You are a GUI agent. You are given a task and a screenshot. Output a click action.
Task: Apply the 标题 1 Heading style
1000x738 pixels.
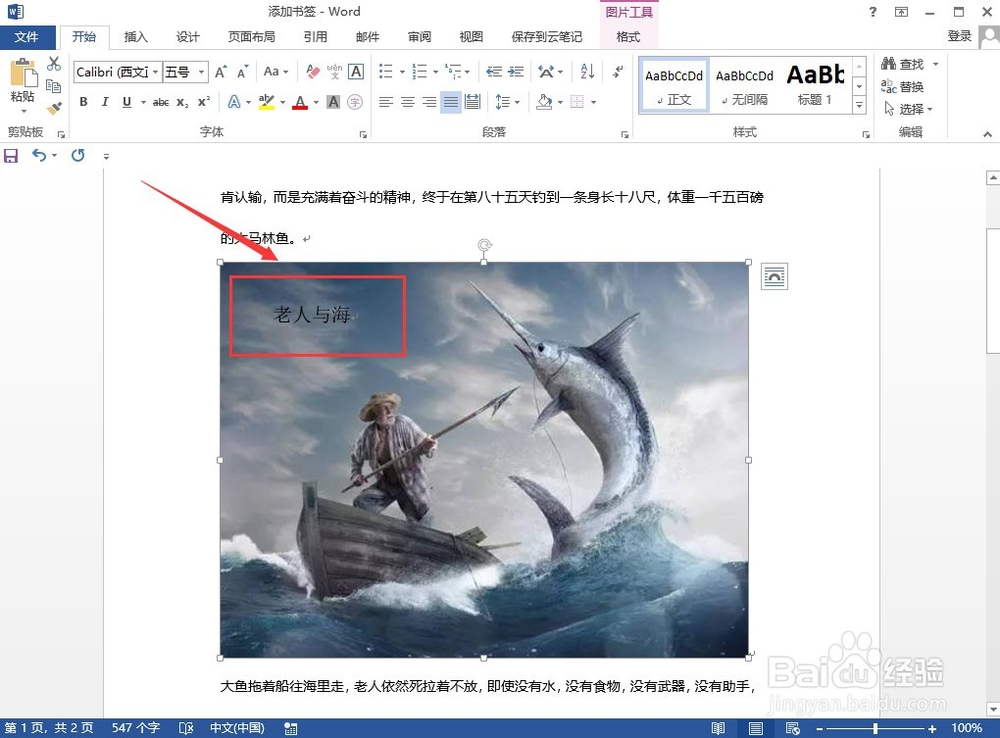(815, 85)
